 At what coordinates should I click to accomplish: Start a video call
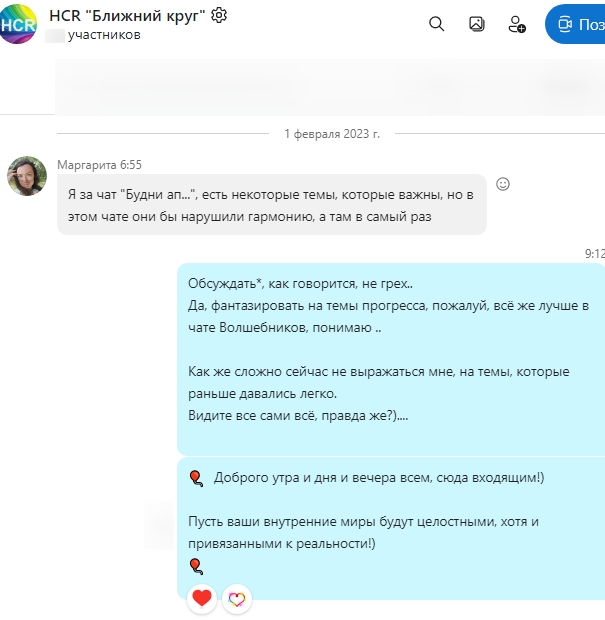pos(575,24)
